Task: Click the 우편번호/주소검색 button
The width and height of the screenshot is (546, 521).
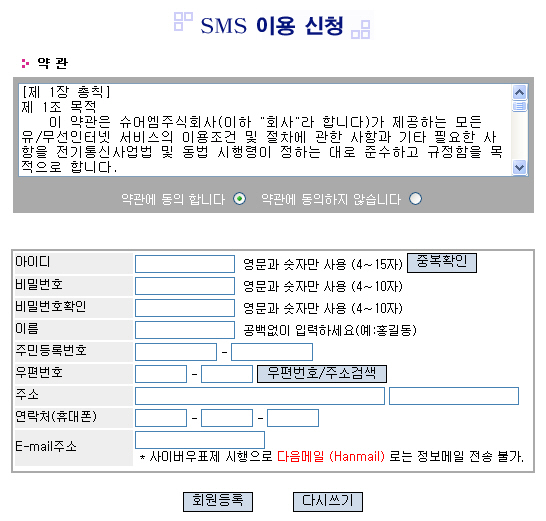Action: (x=322, y=374)
